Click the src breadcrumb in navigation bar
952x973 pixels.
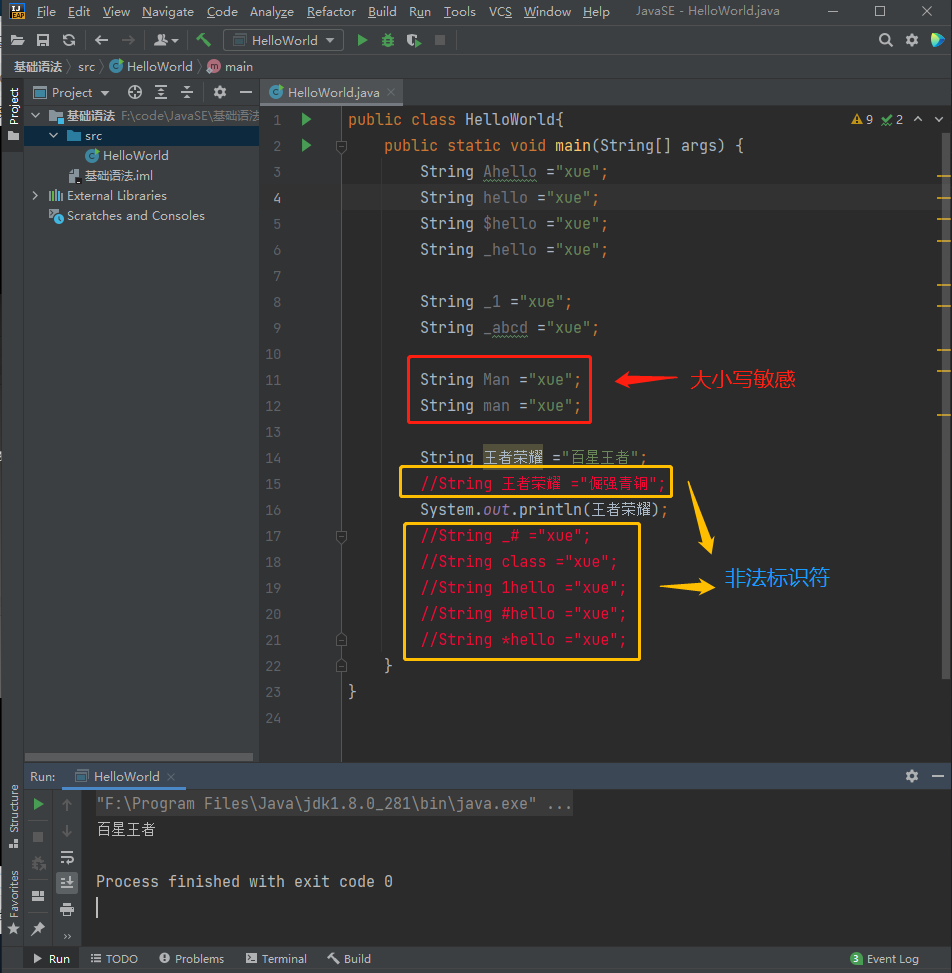(86, 66)
